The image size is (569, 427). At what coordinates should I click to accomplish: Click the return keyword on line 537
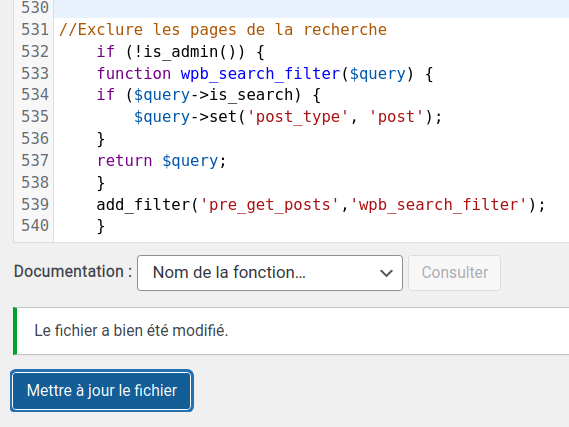point(124,161)
